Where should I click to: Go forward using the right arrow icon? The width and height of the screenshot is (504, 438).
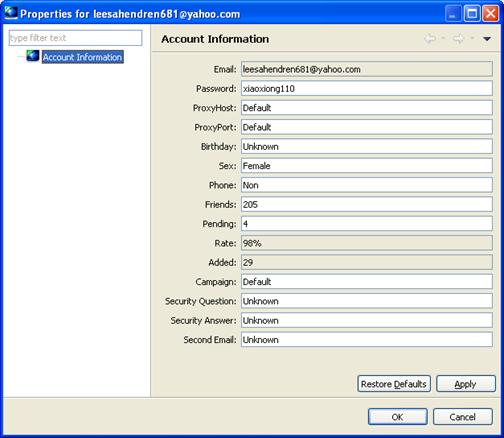(458, 39)
